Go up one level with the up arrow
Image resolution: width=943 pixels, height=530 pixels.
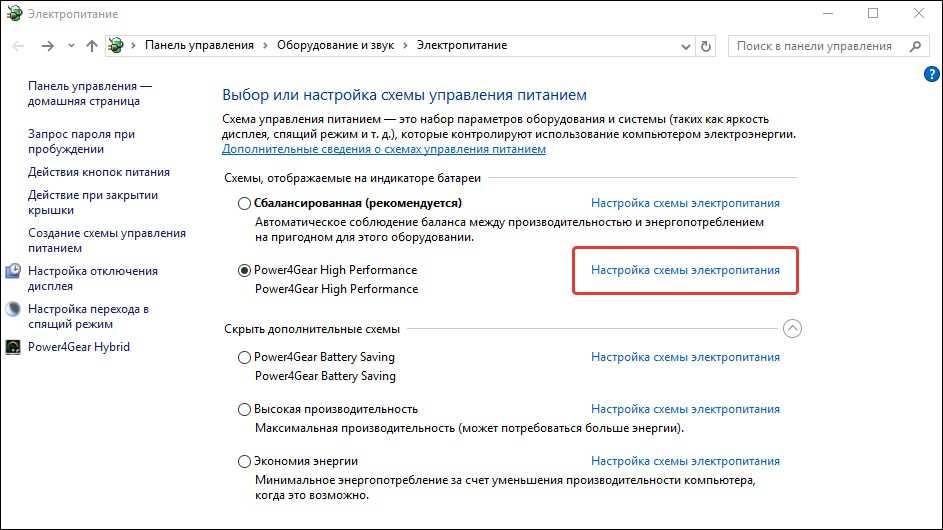point(93,46)
